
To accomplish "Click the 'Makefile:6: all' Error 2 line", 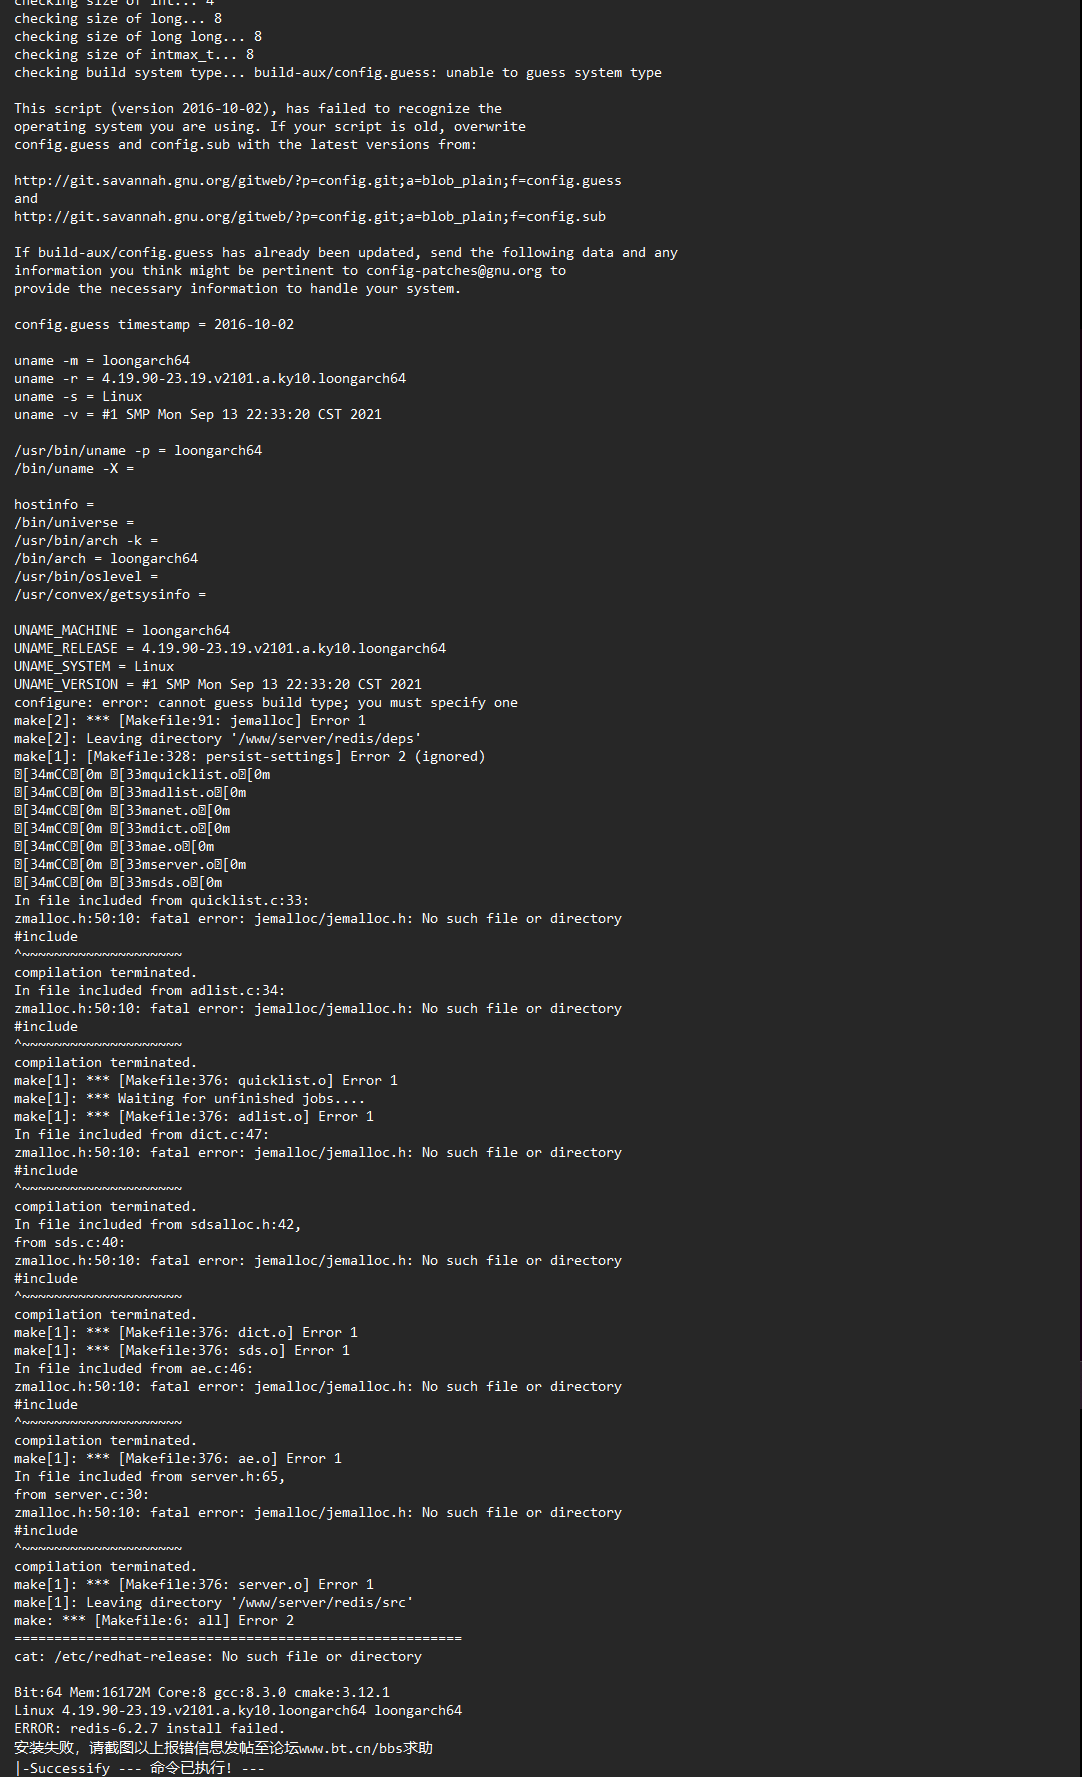I will coord(154,1621).
